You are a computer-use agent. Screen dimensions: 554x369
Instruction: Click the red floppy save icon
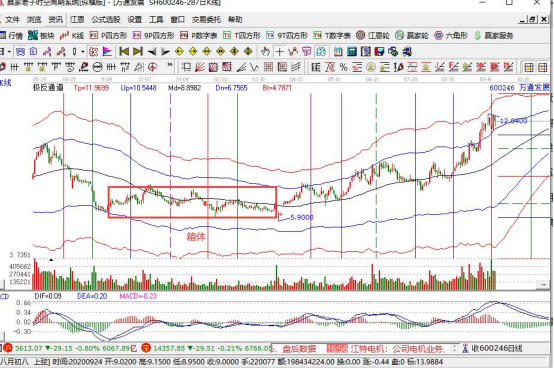(x=379, y=52)
